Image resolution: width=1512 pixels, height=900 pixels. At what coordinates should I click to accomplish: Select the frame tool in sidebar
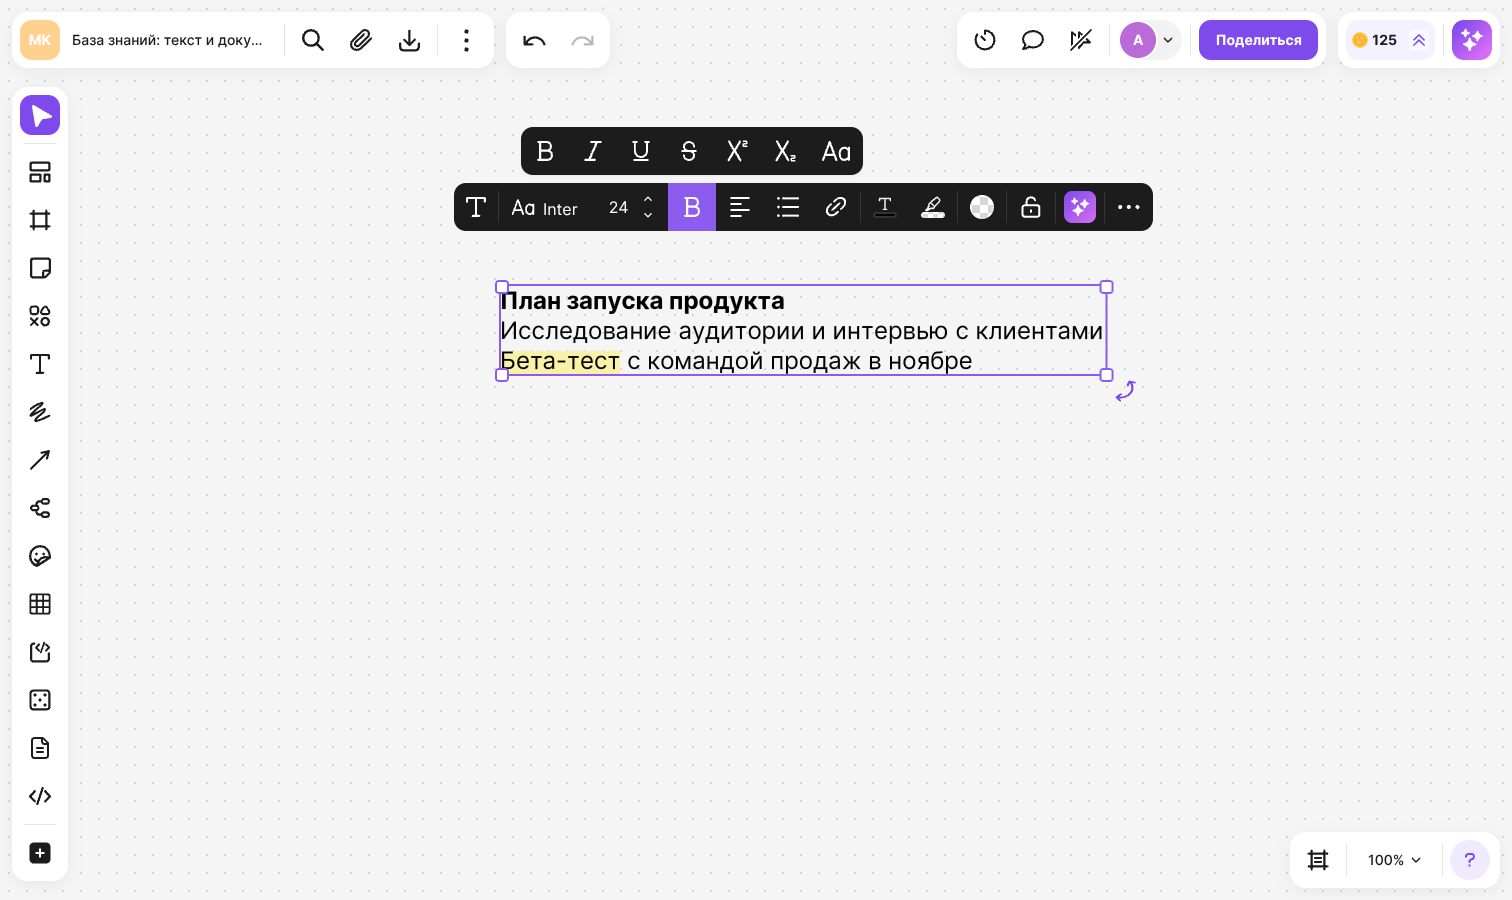40,220
